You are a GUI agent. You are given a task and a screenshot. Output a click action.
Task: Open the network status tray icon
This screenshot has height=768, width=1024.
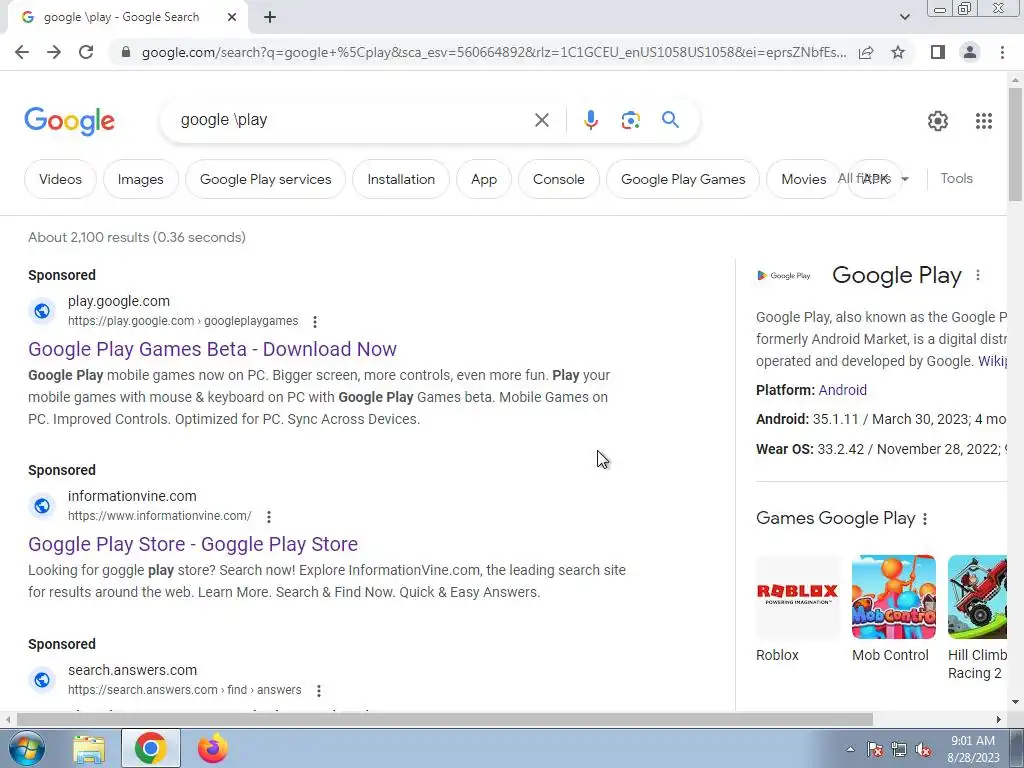(x=899, y=750)
